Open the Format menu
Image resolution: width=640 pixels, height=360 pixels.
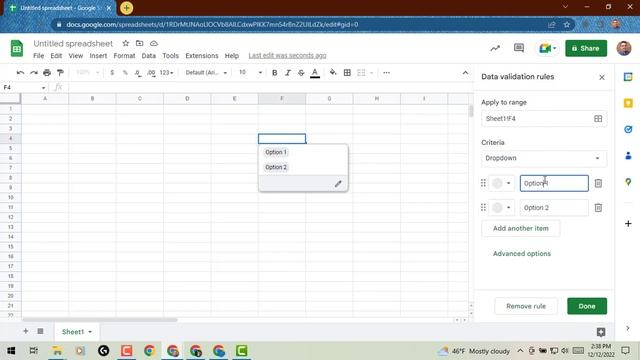(x=124, y=56)
